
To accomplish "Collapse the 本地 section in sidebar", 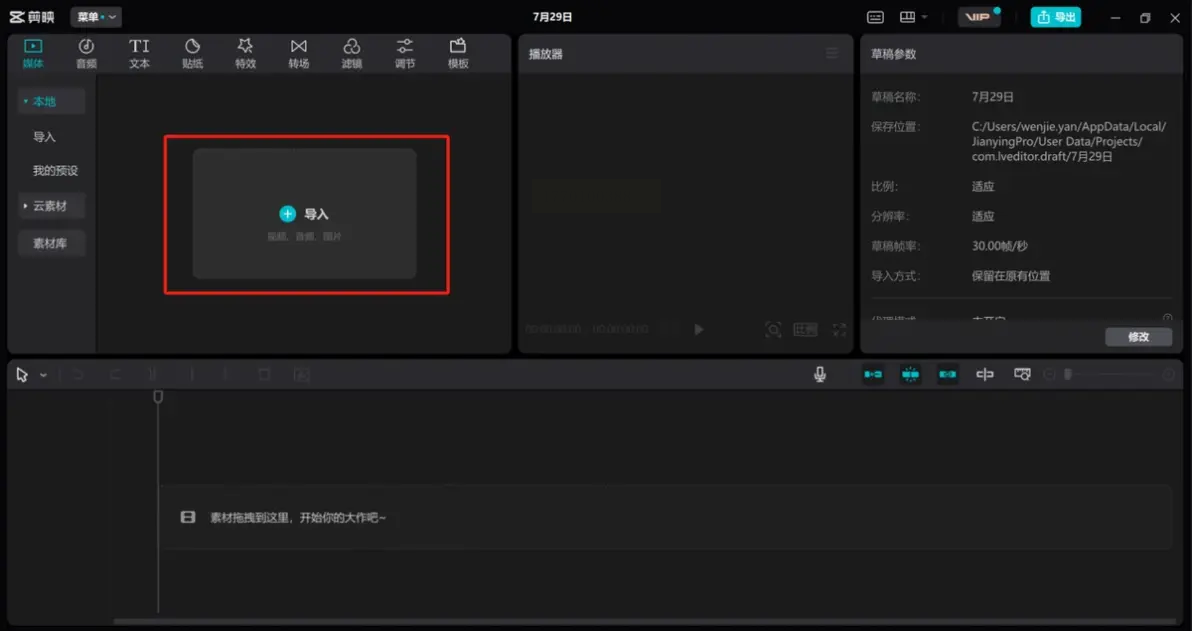I will tap(52, 101).
